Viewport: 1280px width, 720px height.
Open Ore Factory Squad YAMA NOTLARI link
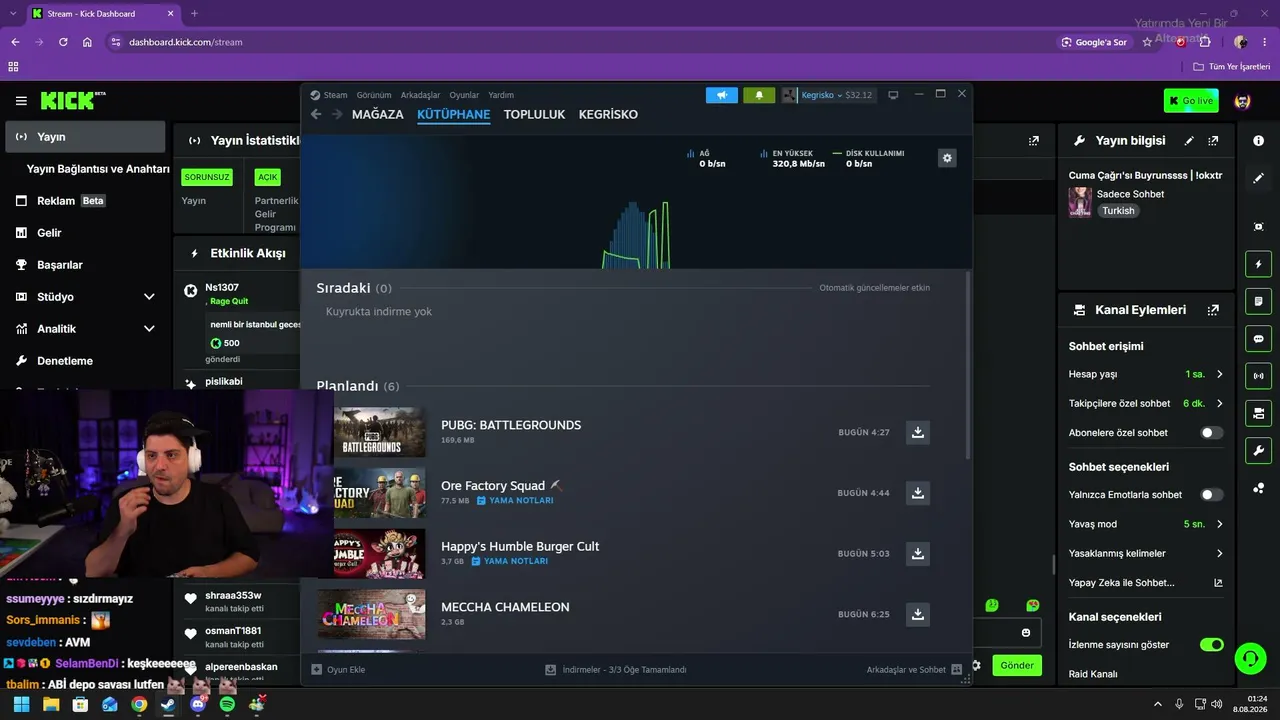point(515,501)
